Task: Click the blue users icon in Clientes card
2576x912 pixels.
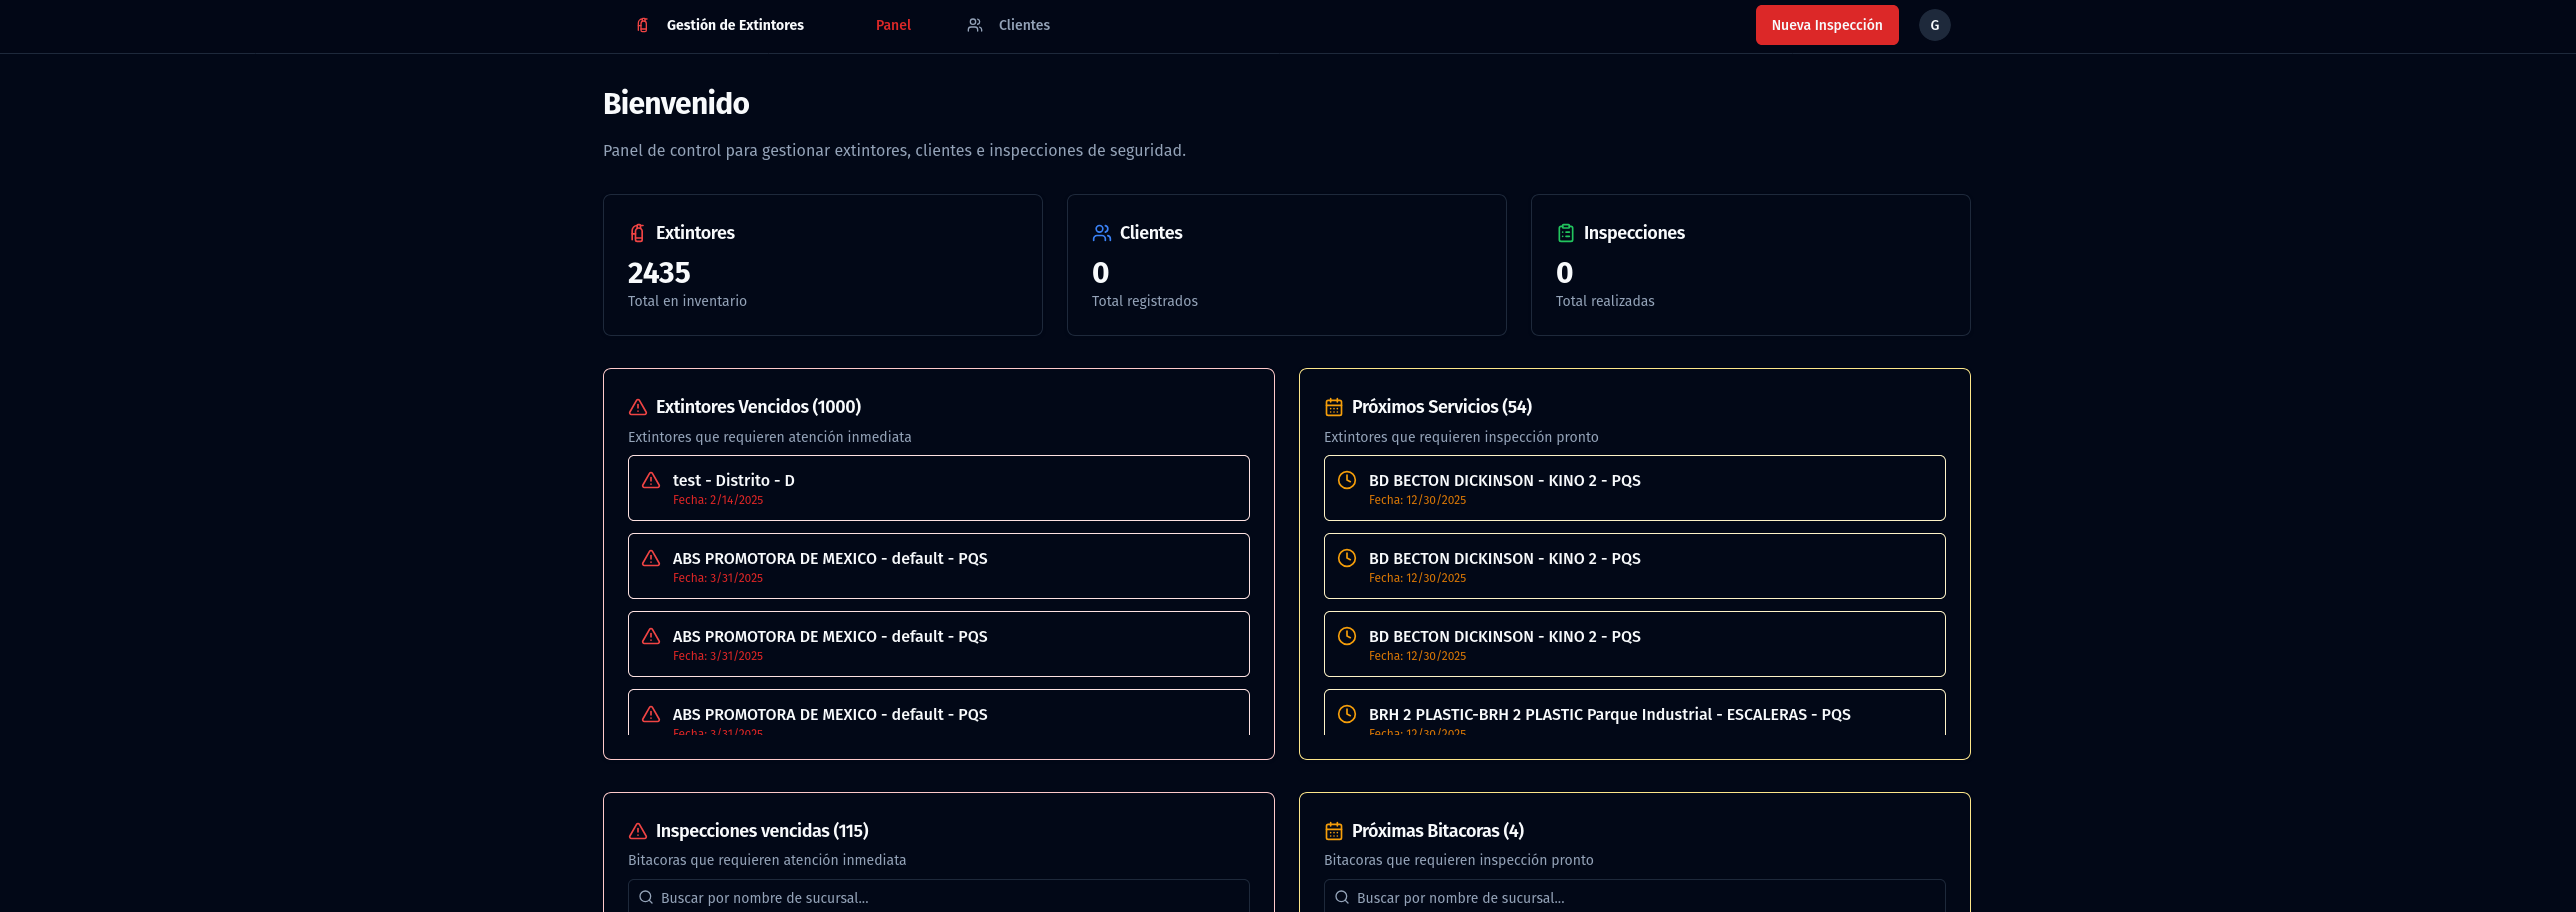Action: (1101, 233)
